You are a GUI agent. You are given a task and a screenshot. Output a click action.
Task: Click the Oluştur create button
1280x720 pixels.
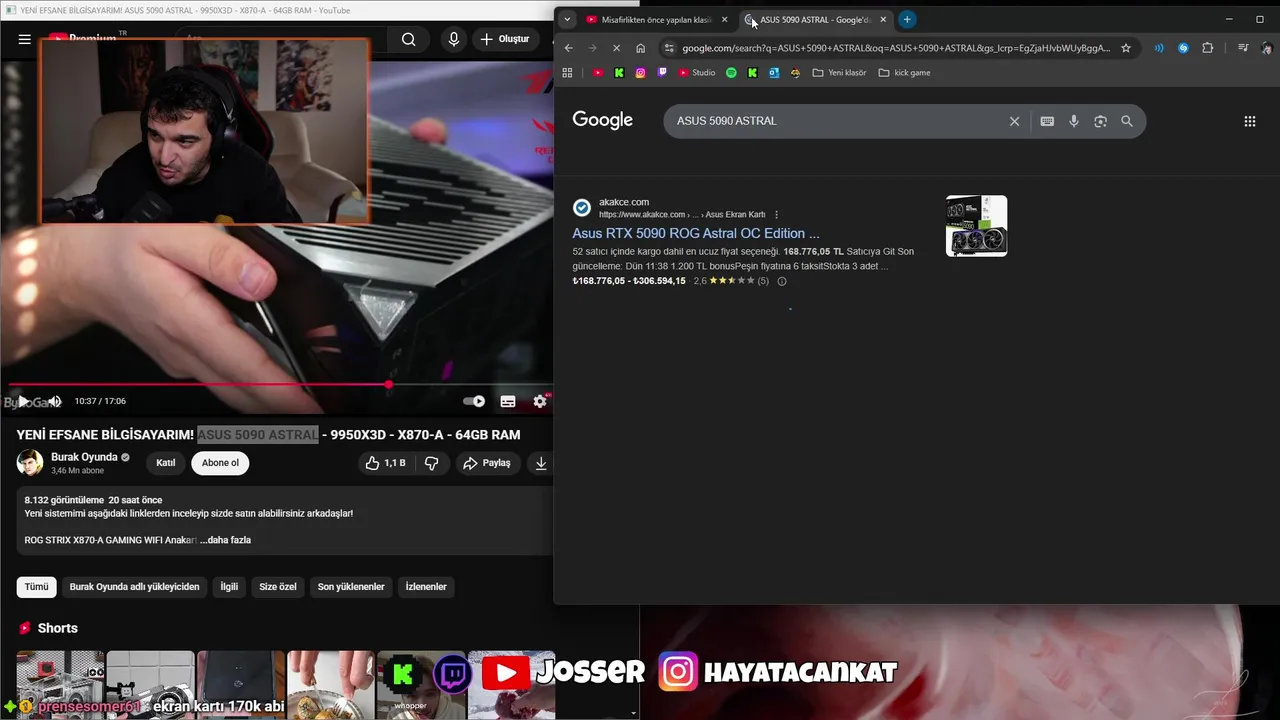coord(505,39)
